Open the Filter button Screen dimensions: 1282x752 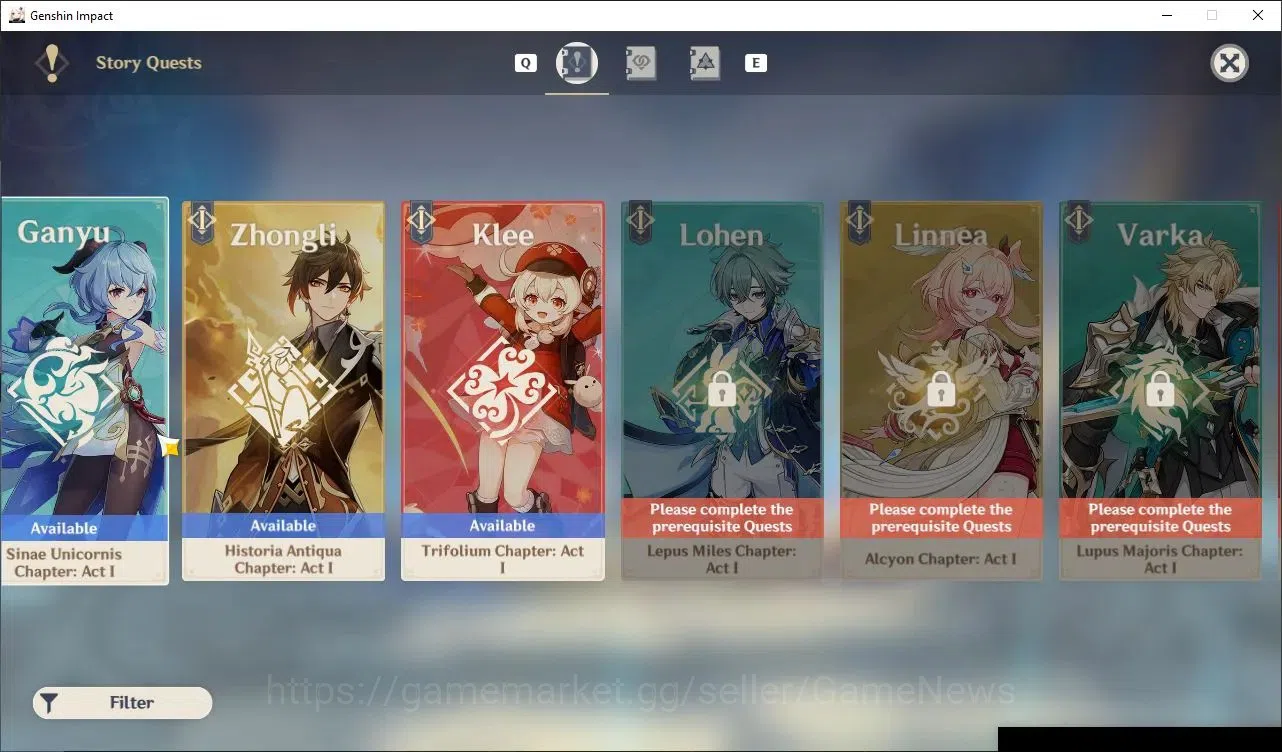tap(123, 703)
